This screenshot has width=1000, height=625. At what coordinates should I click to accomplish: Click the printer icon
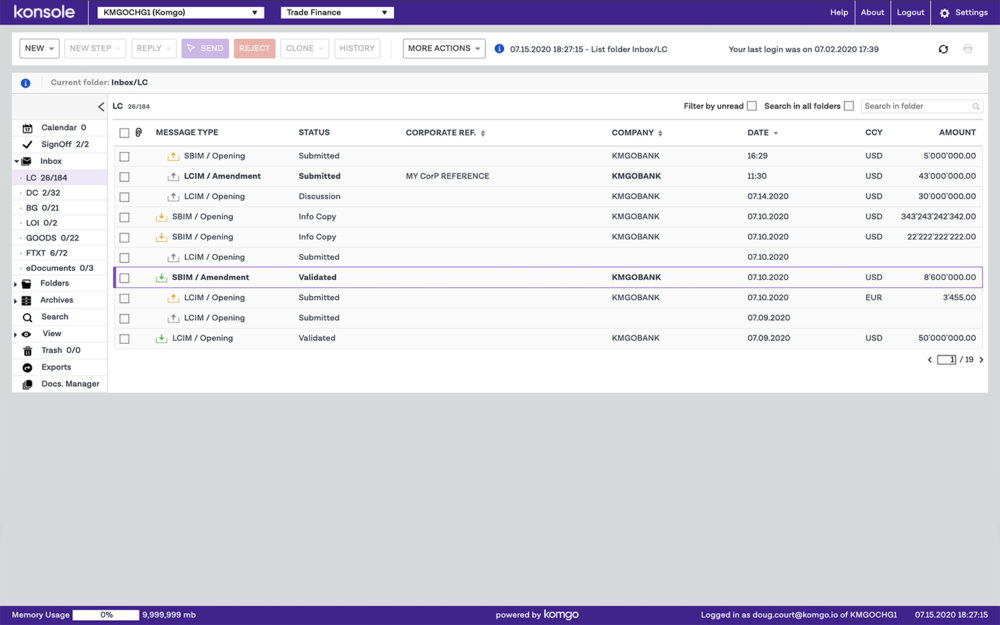(967, 49)
